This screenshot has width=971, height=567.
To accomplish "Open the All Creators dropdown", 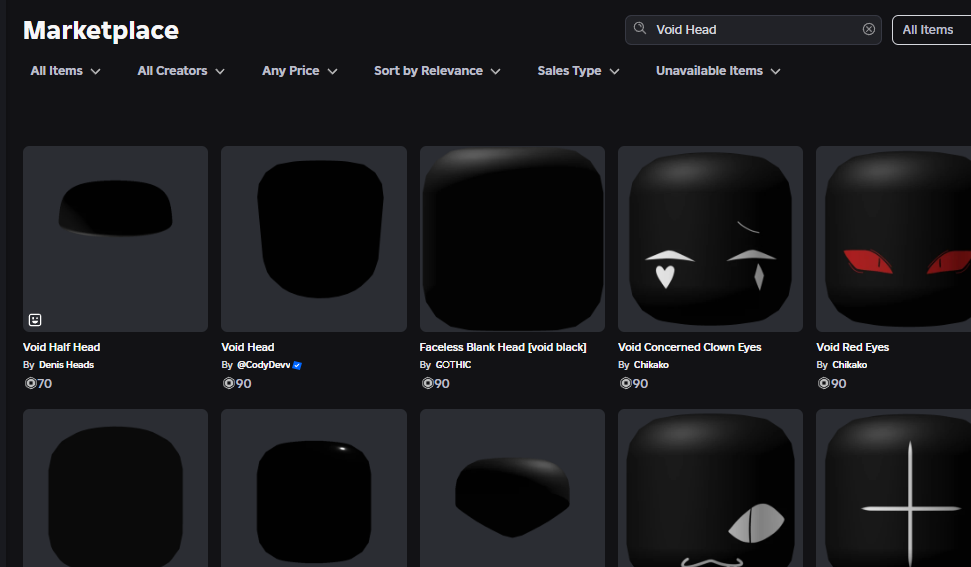I will tap(181, 71).
